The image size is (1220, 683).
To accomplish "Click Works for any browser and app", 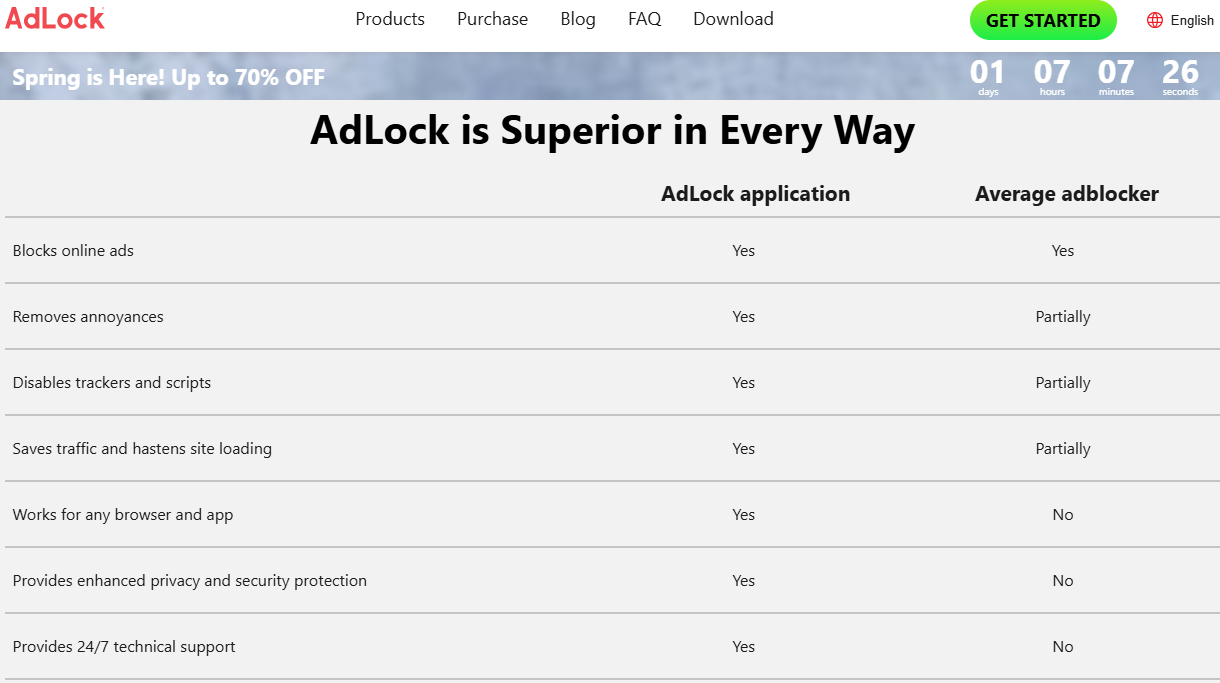I will tap(123, 515).
